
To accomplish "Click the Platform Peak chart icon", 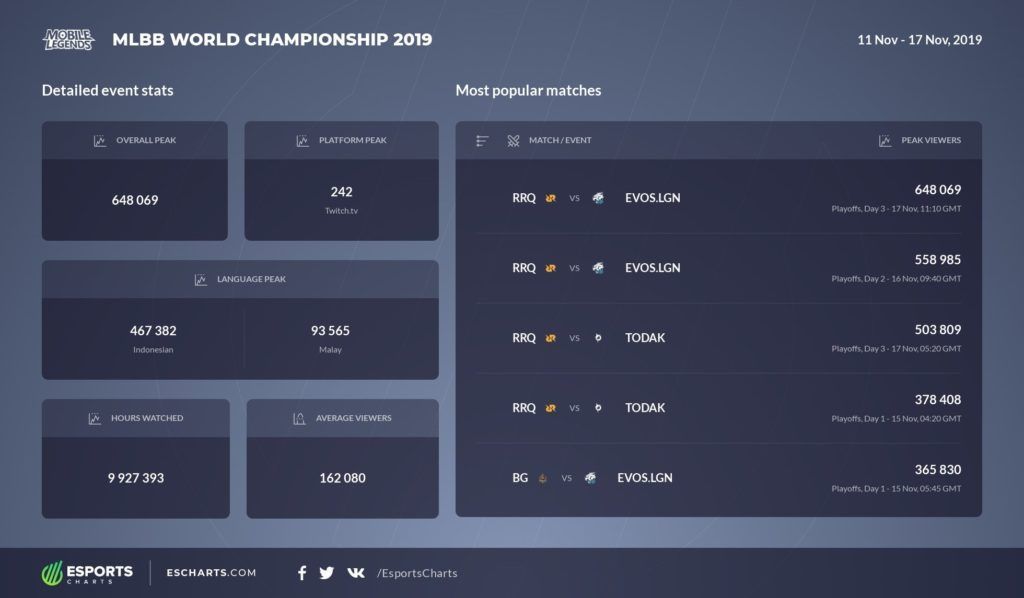I will (302, 141).
